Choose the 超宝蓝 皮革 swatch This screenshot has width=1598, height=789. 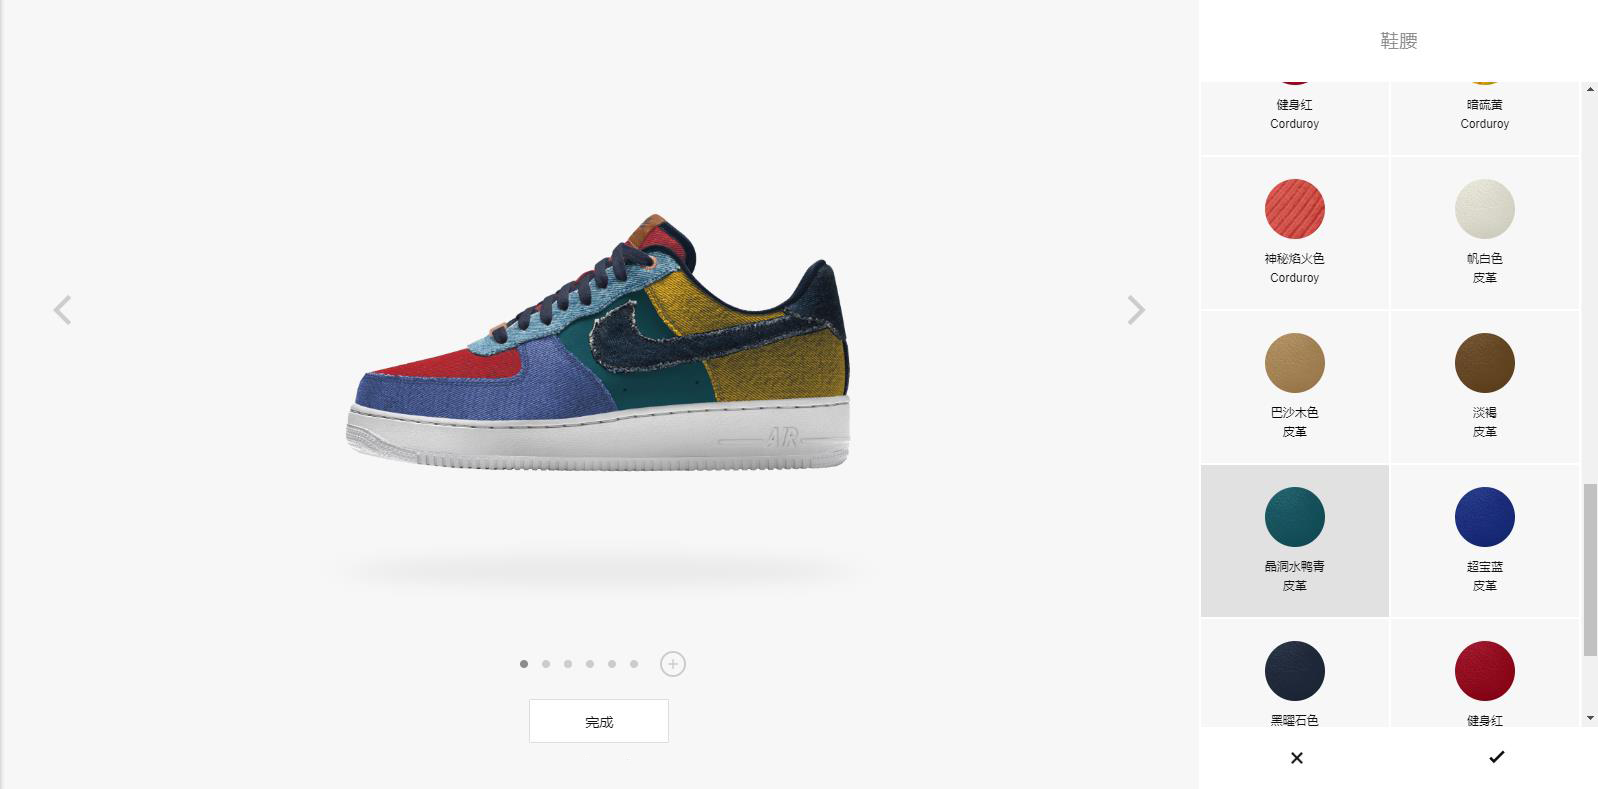click(x=1485, y=541)
